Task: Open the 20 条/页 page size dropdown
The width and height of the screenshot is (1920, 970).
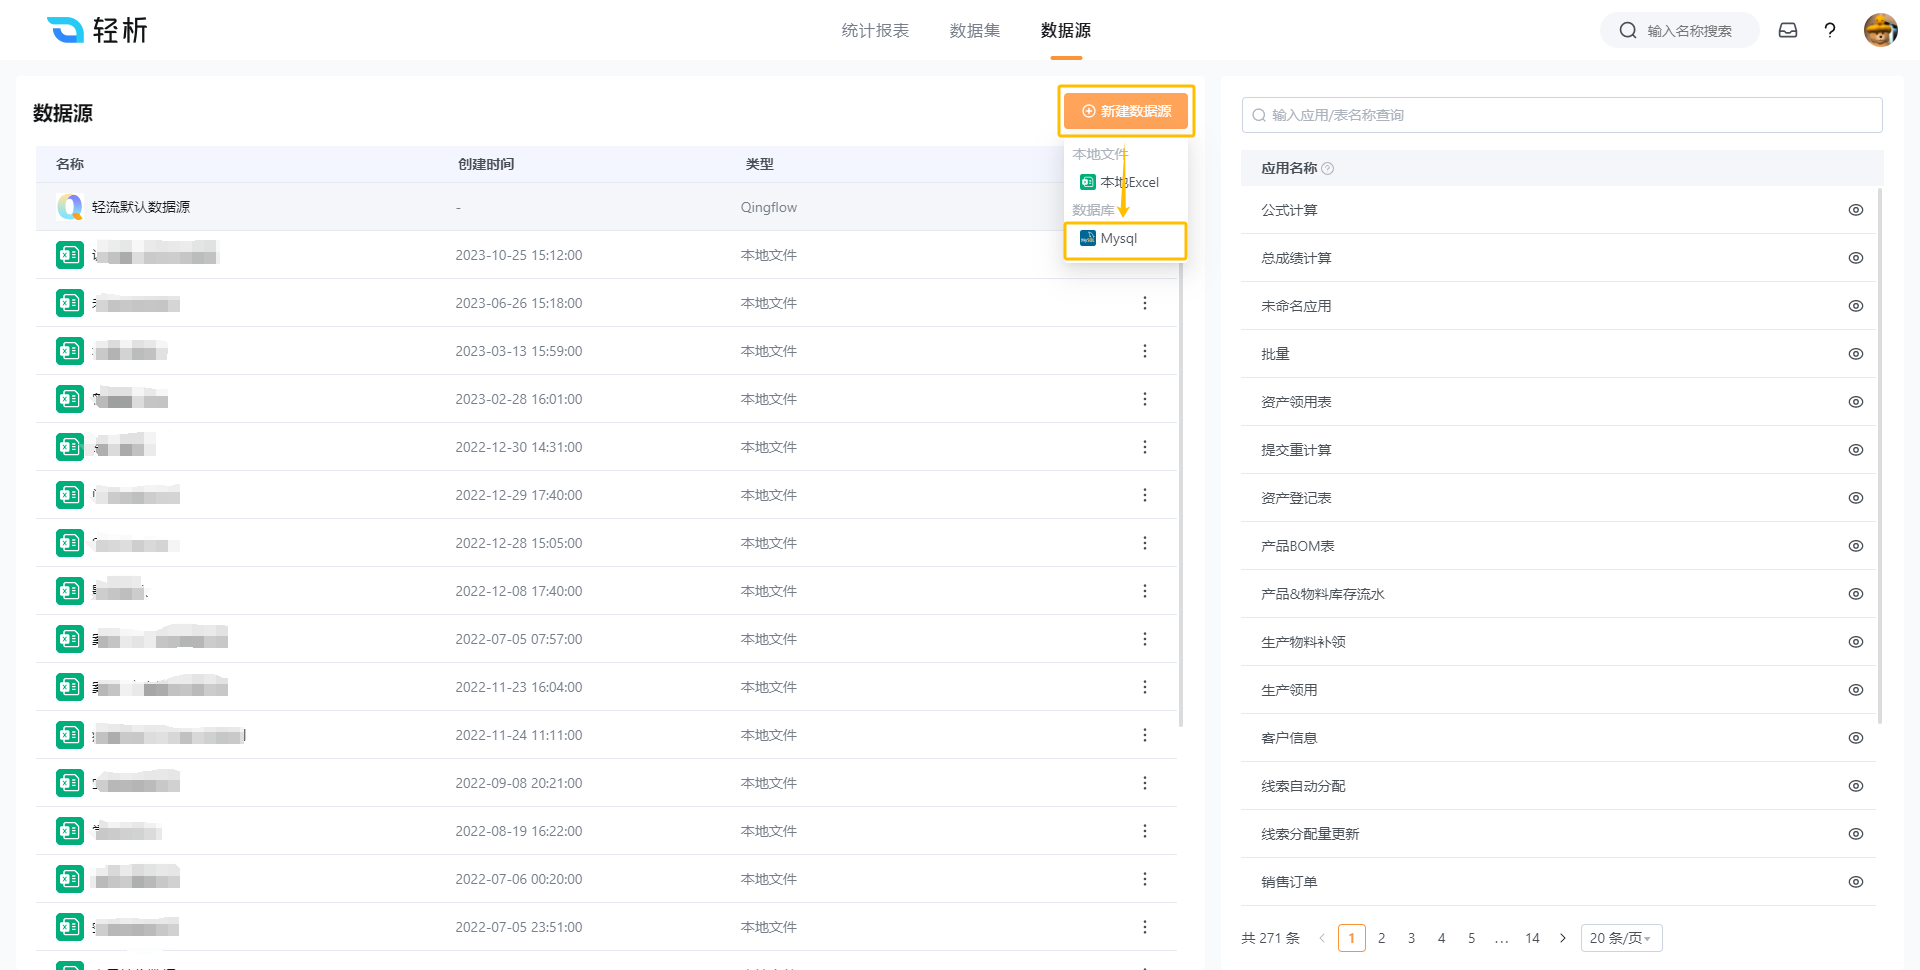Action: (x=1621, y=938)
